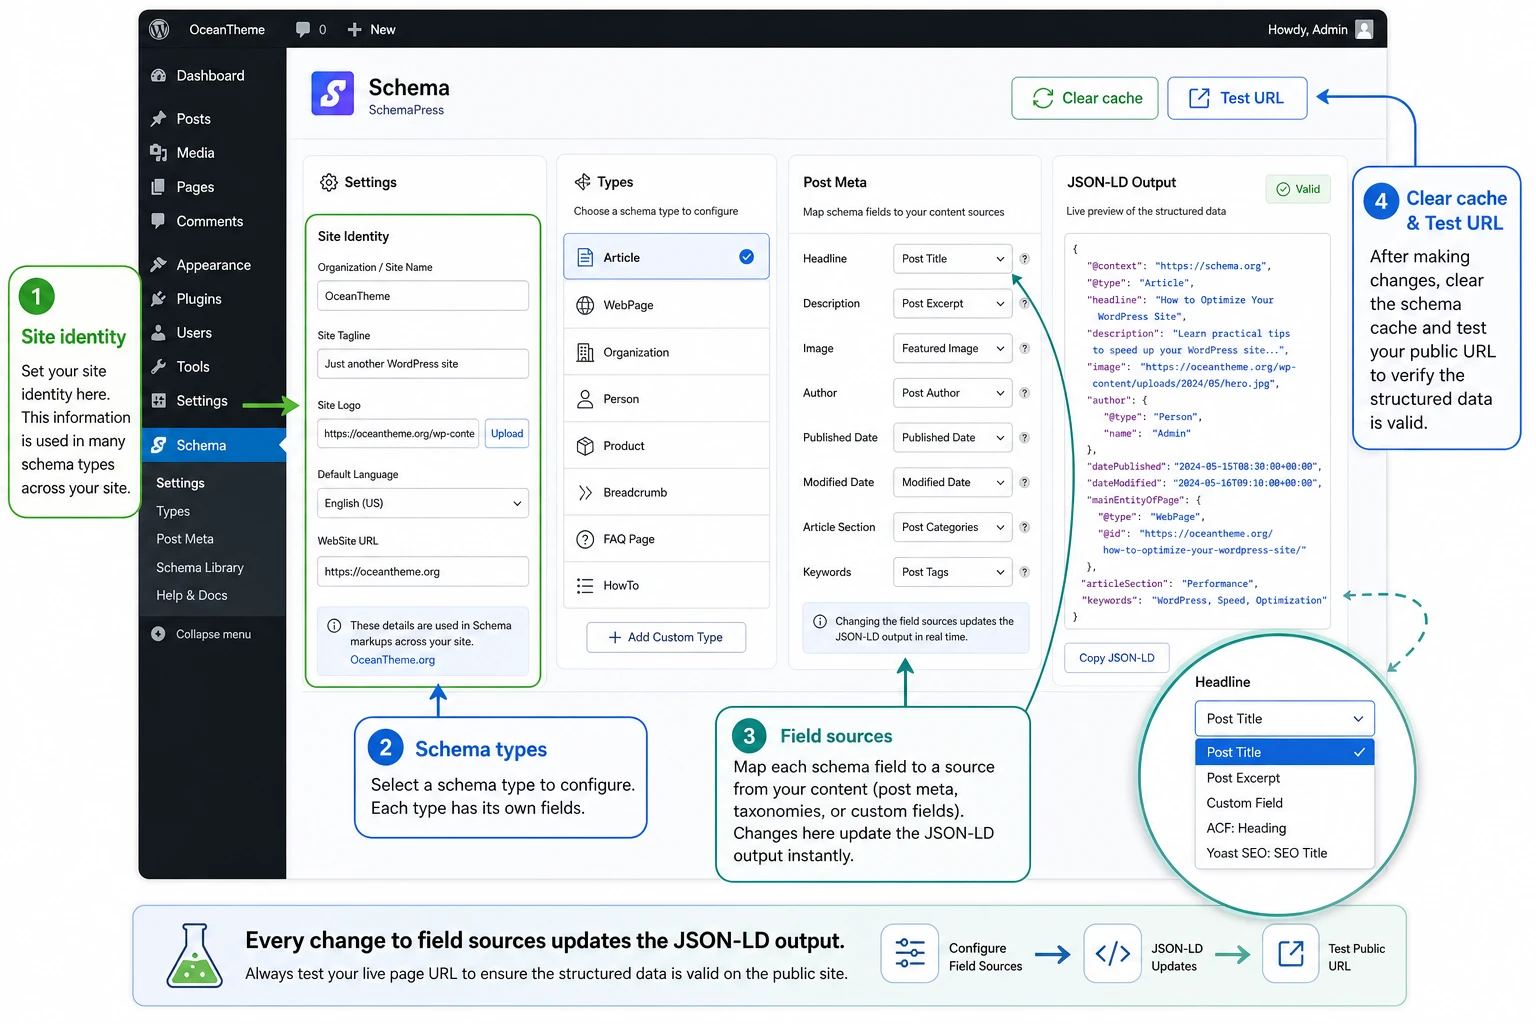
Task: Open the Default Language dropdown
Action: point(423,503)
